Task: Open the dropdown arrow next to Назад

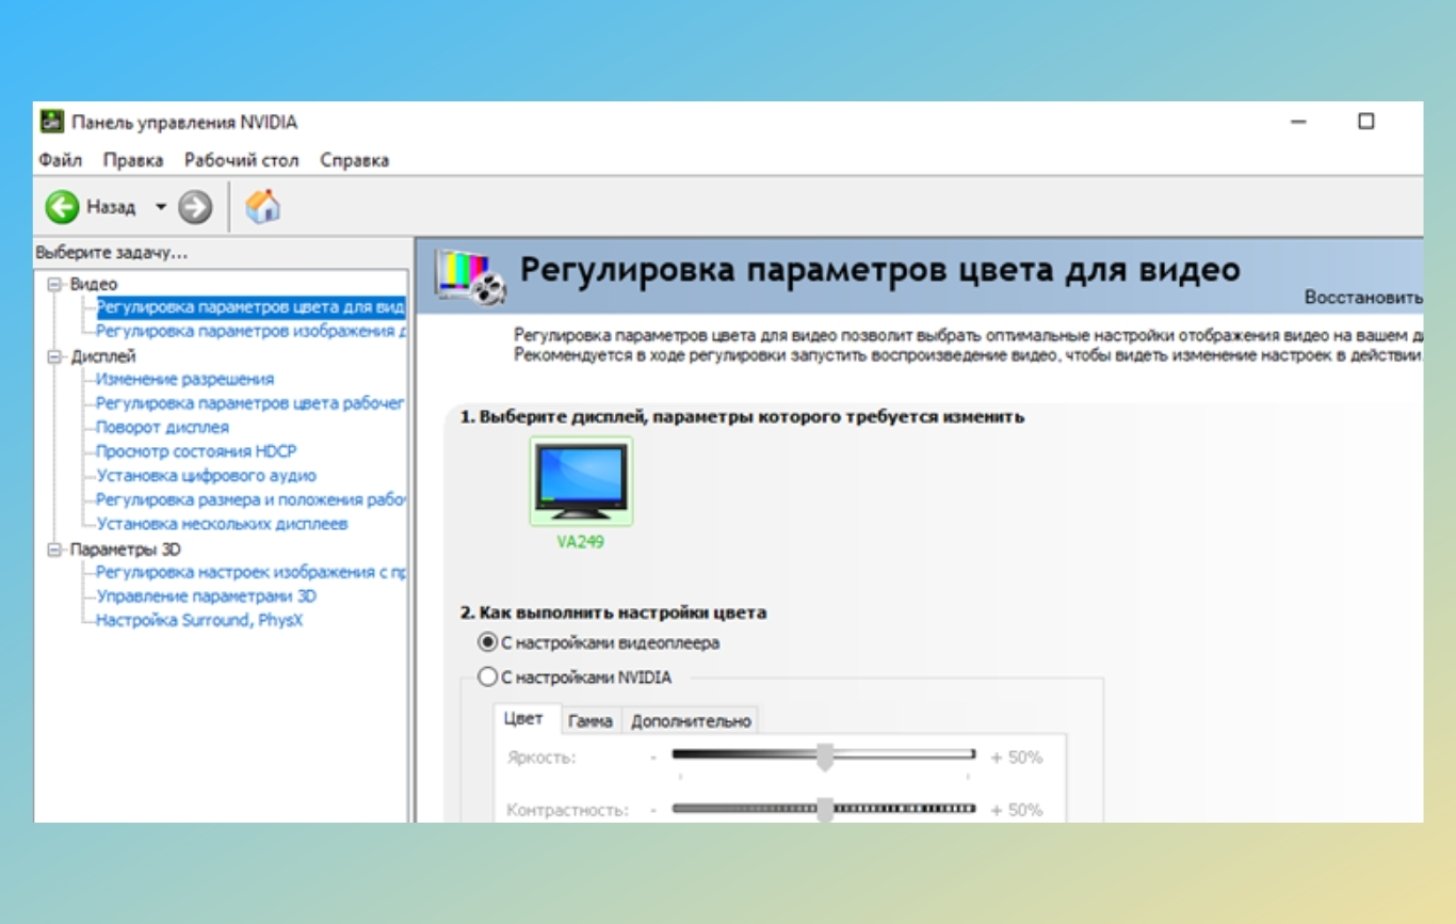Action: point(160,207)
